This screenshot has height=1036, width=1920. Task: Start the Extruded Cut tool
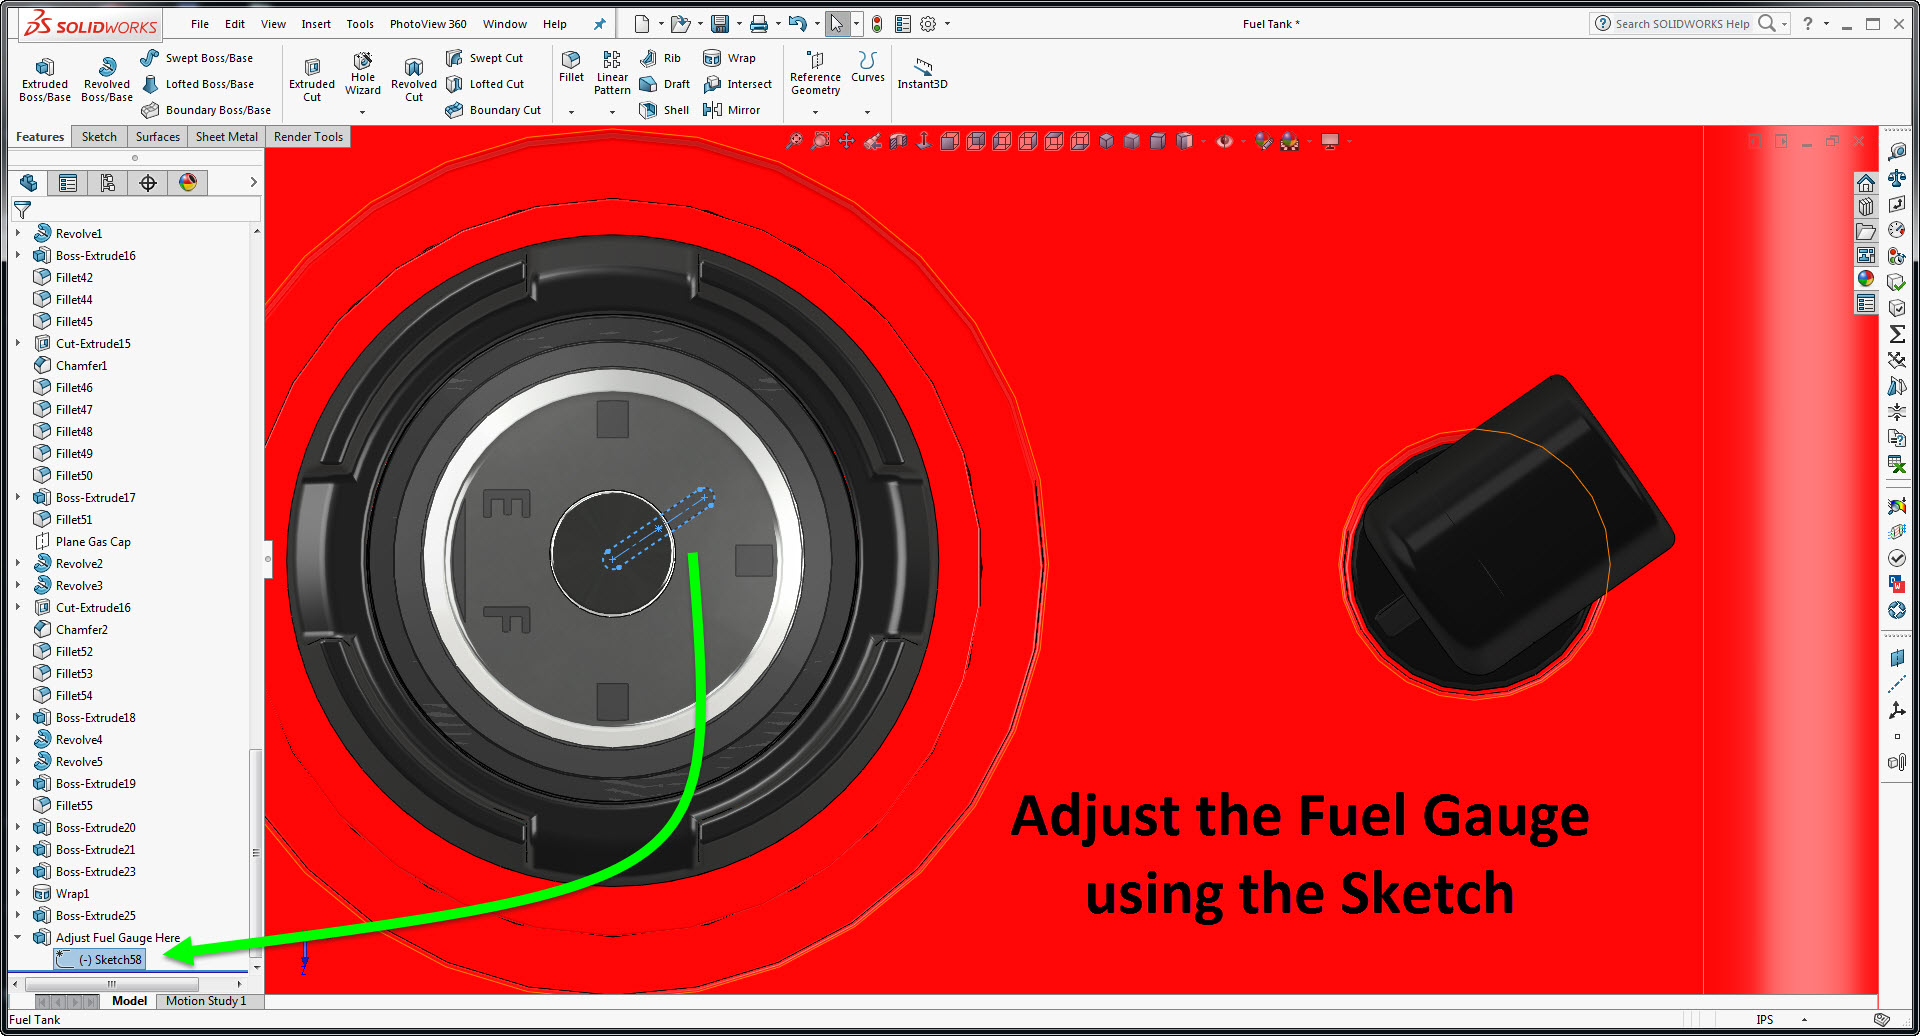(312, 79)
